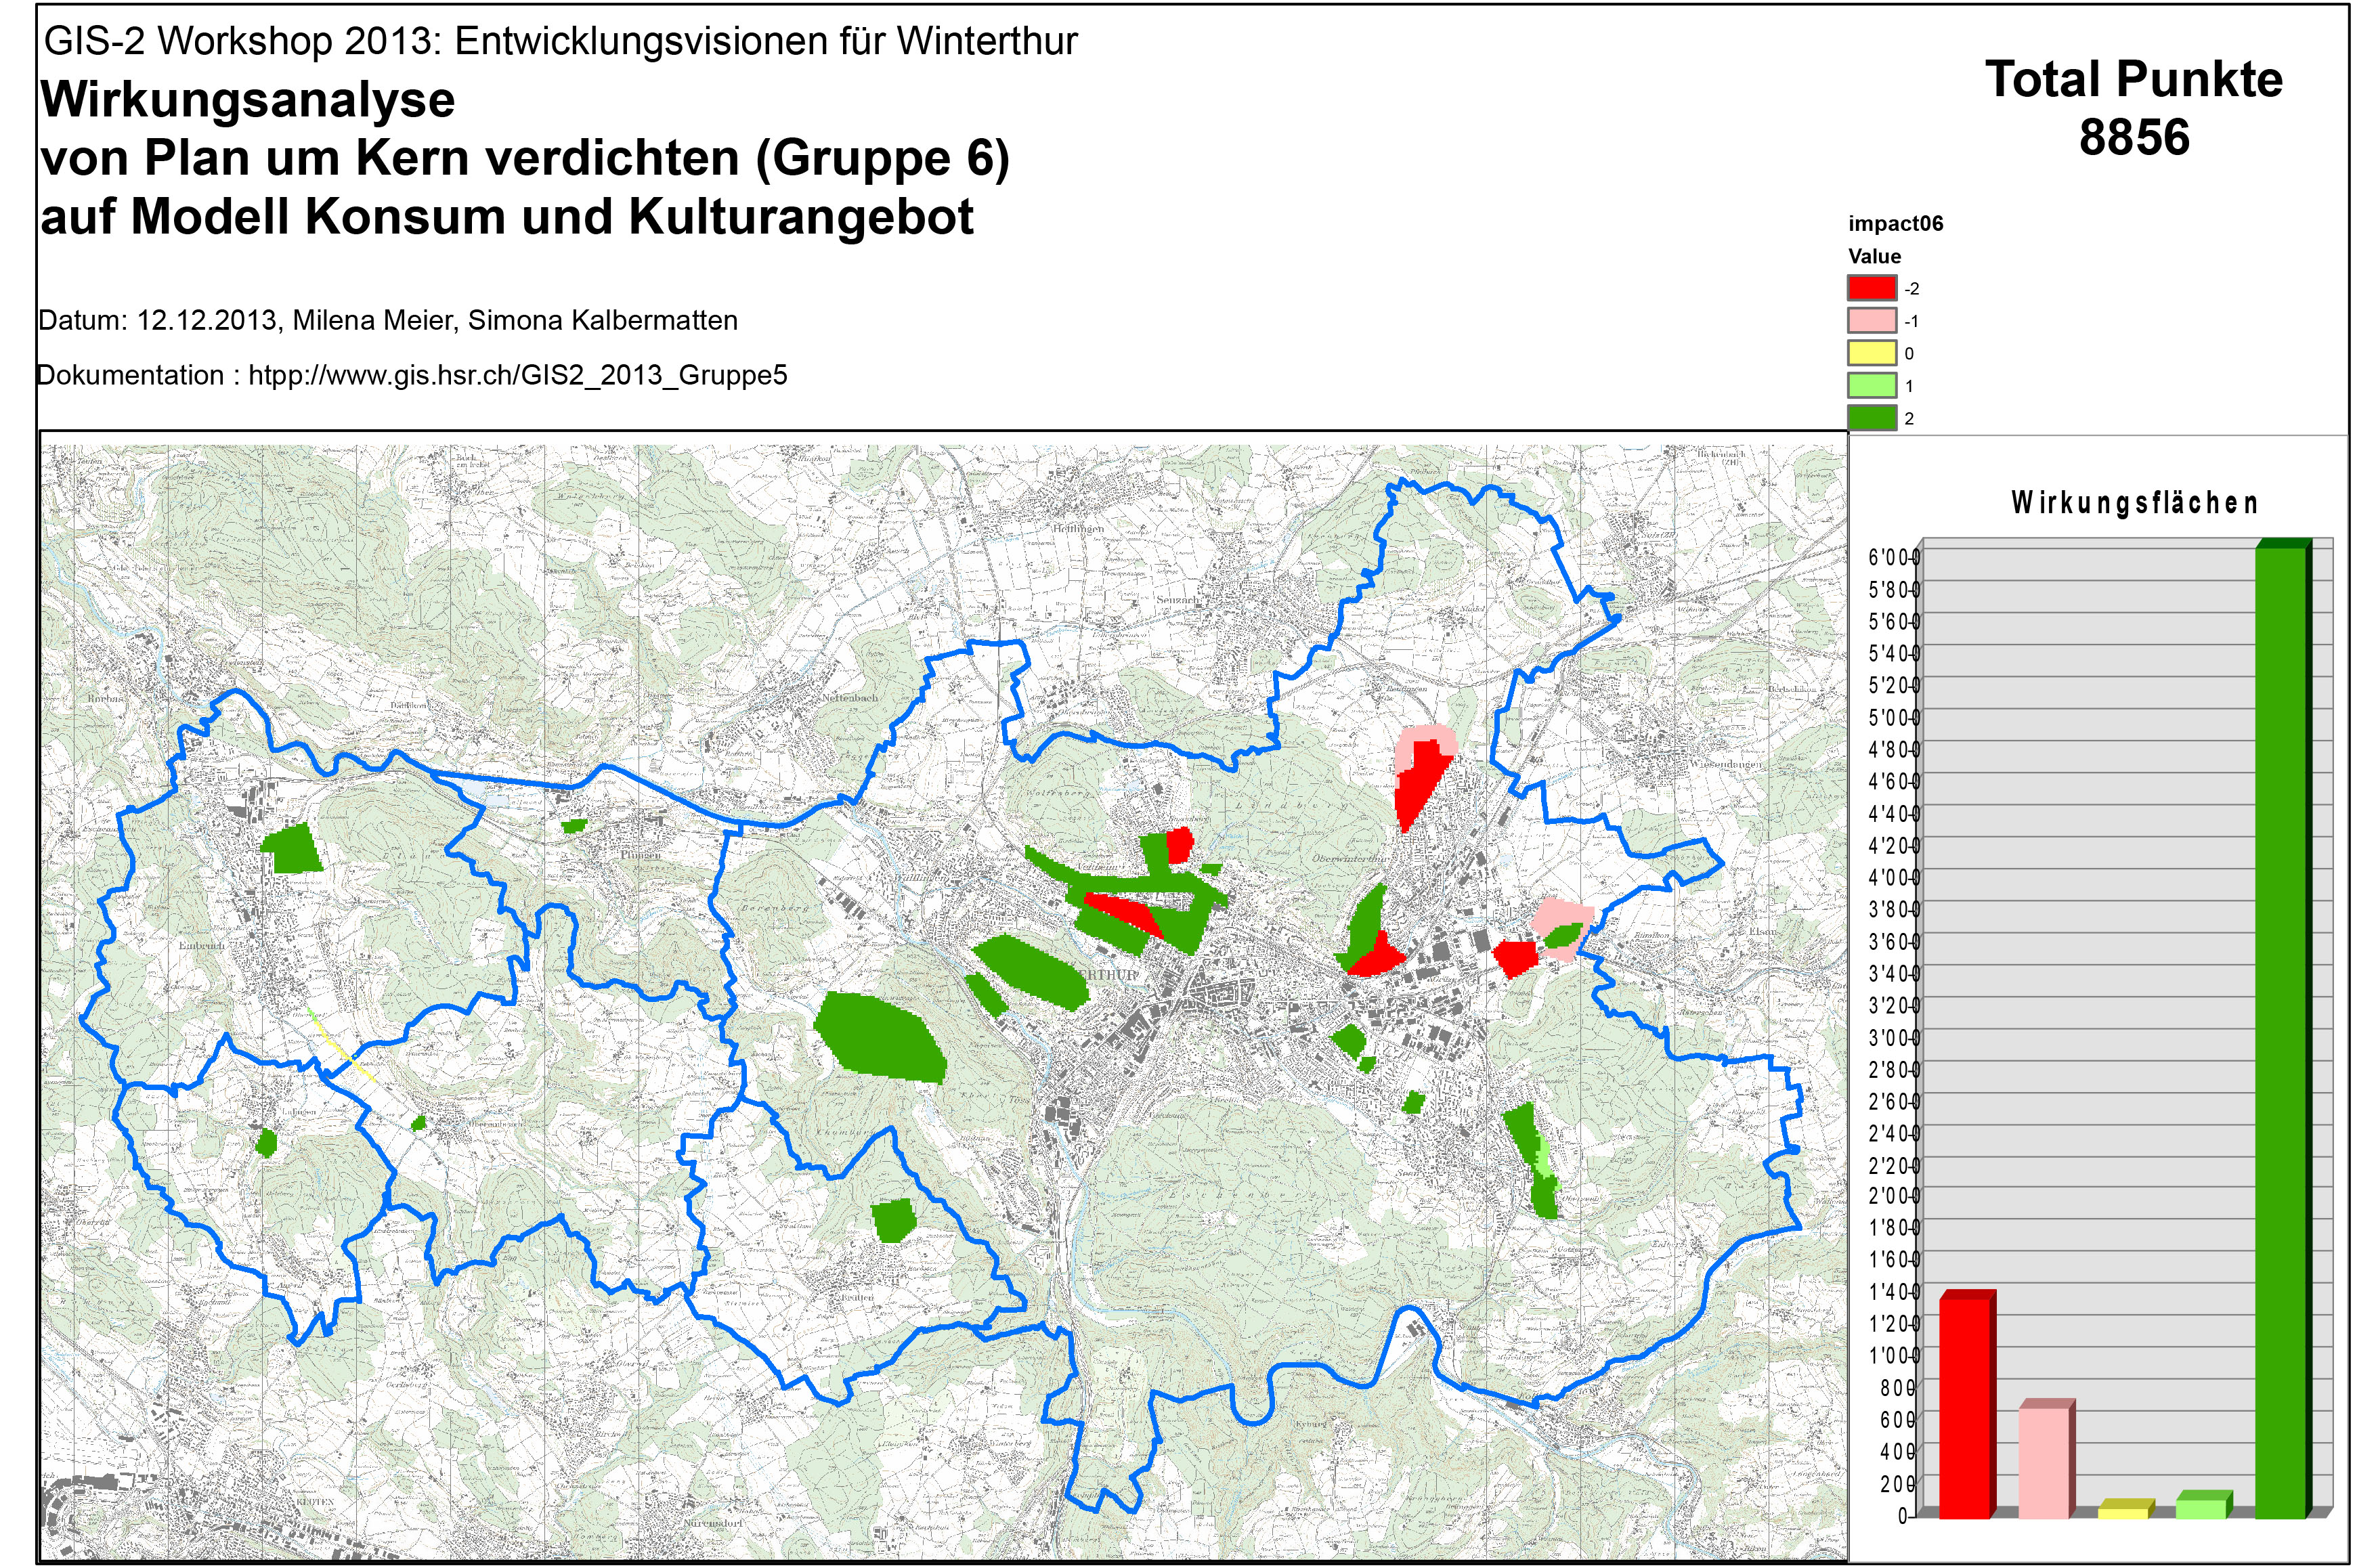Click the Wirkungsanalyse heading text
Viewport: 2376px width, 1568px height.
pos(248,100)
